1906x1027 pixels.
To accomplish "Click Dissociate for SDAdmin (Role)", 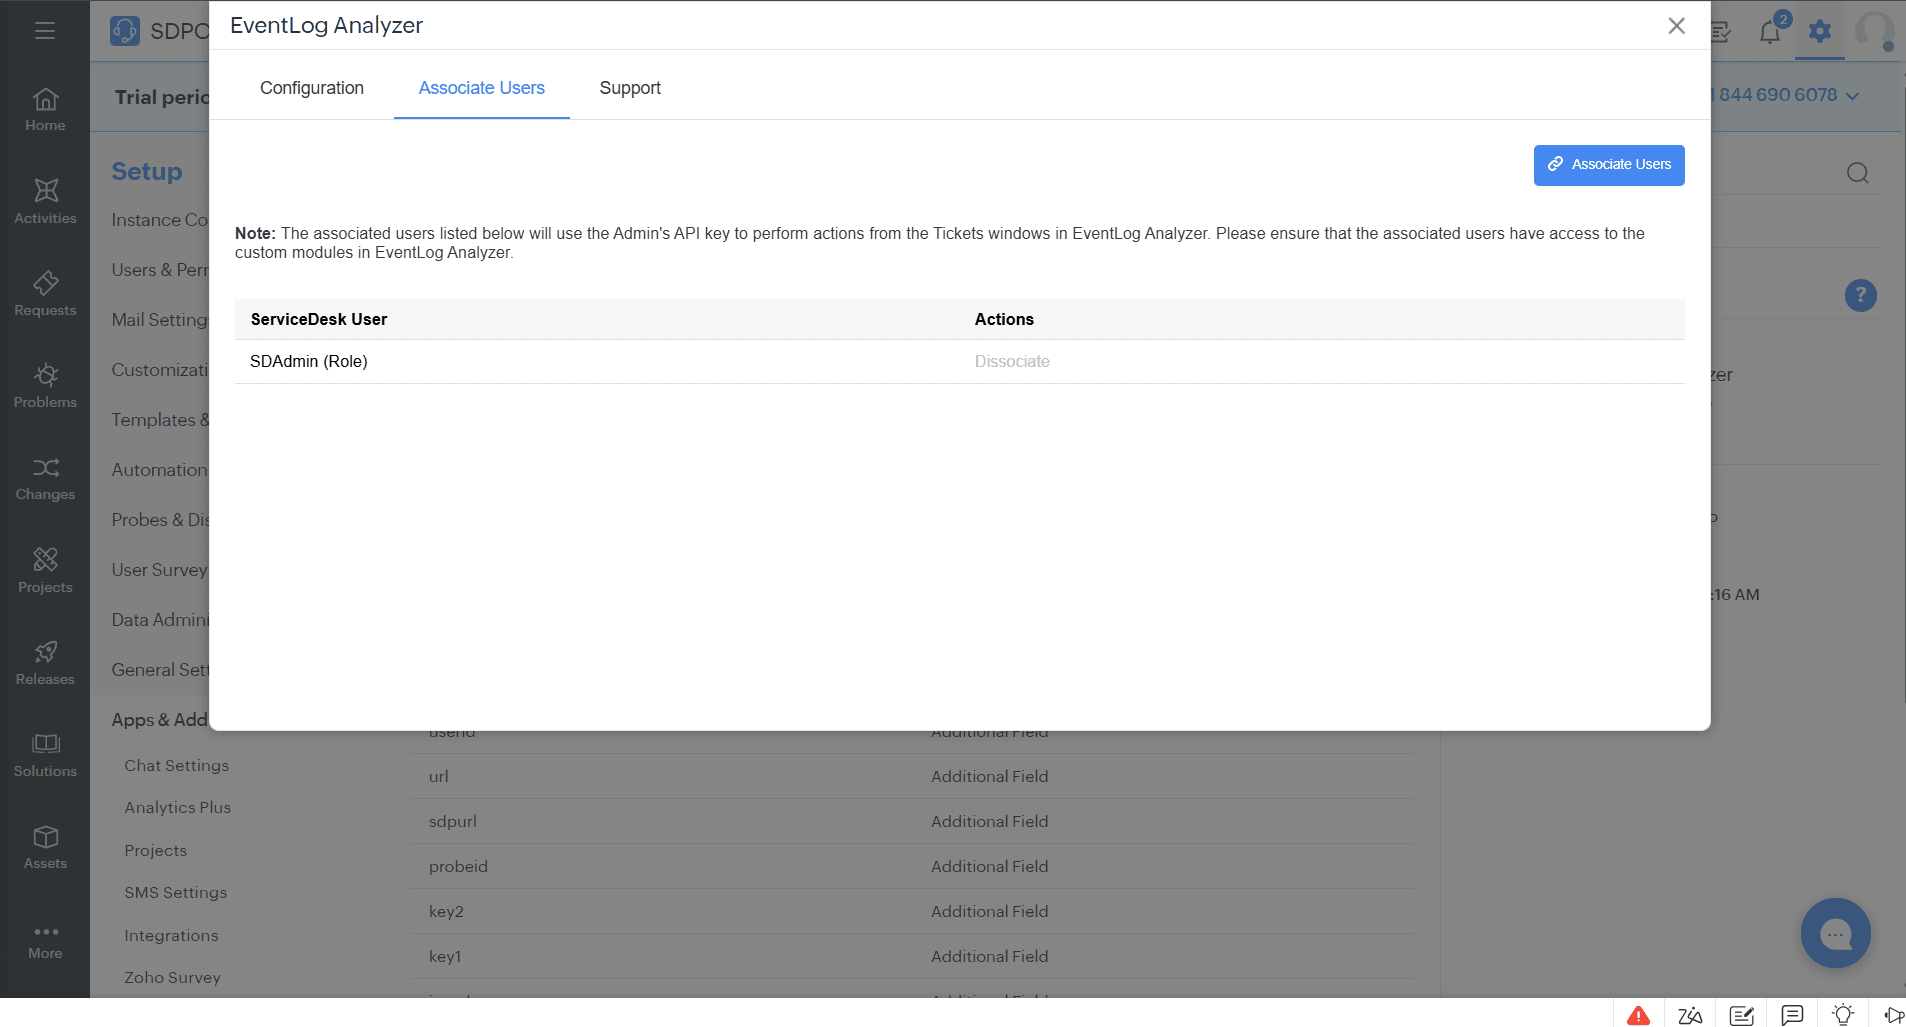I will pos(1012,362).
